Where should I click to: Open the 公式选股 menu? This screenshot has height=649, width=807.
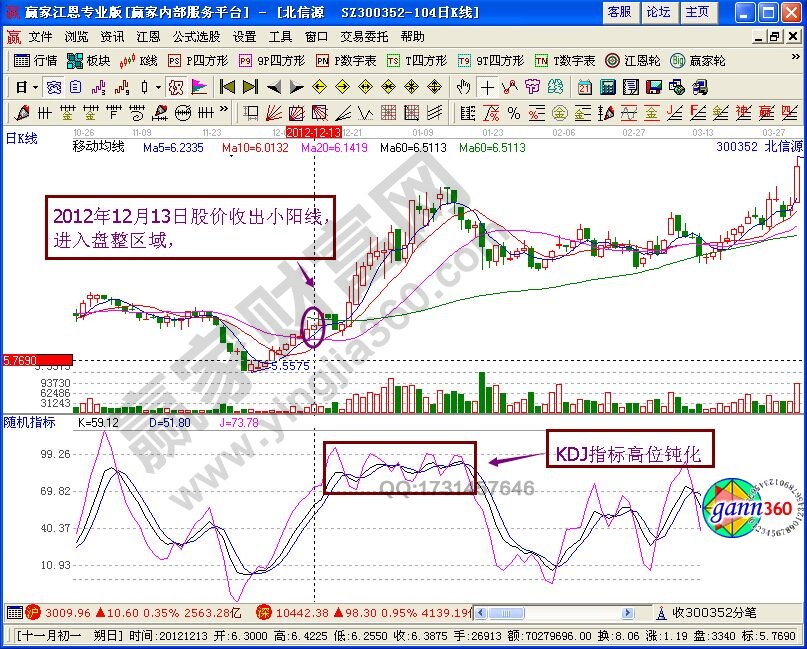coord(194,36)
